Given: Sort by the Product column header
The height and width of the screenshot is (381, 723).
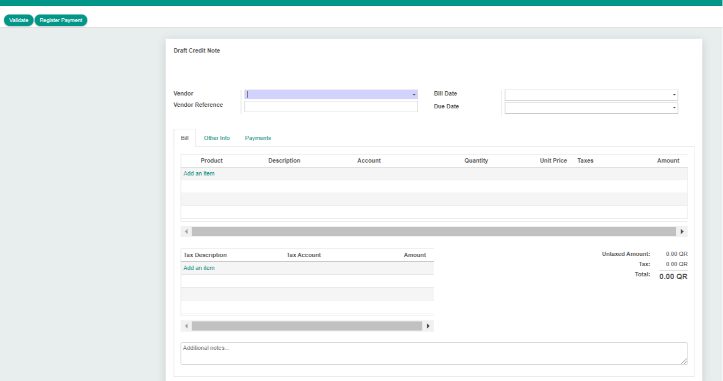Looking at the screenshot, I should 212,161.
